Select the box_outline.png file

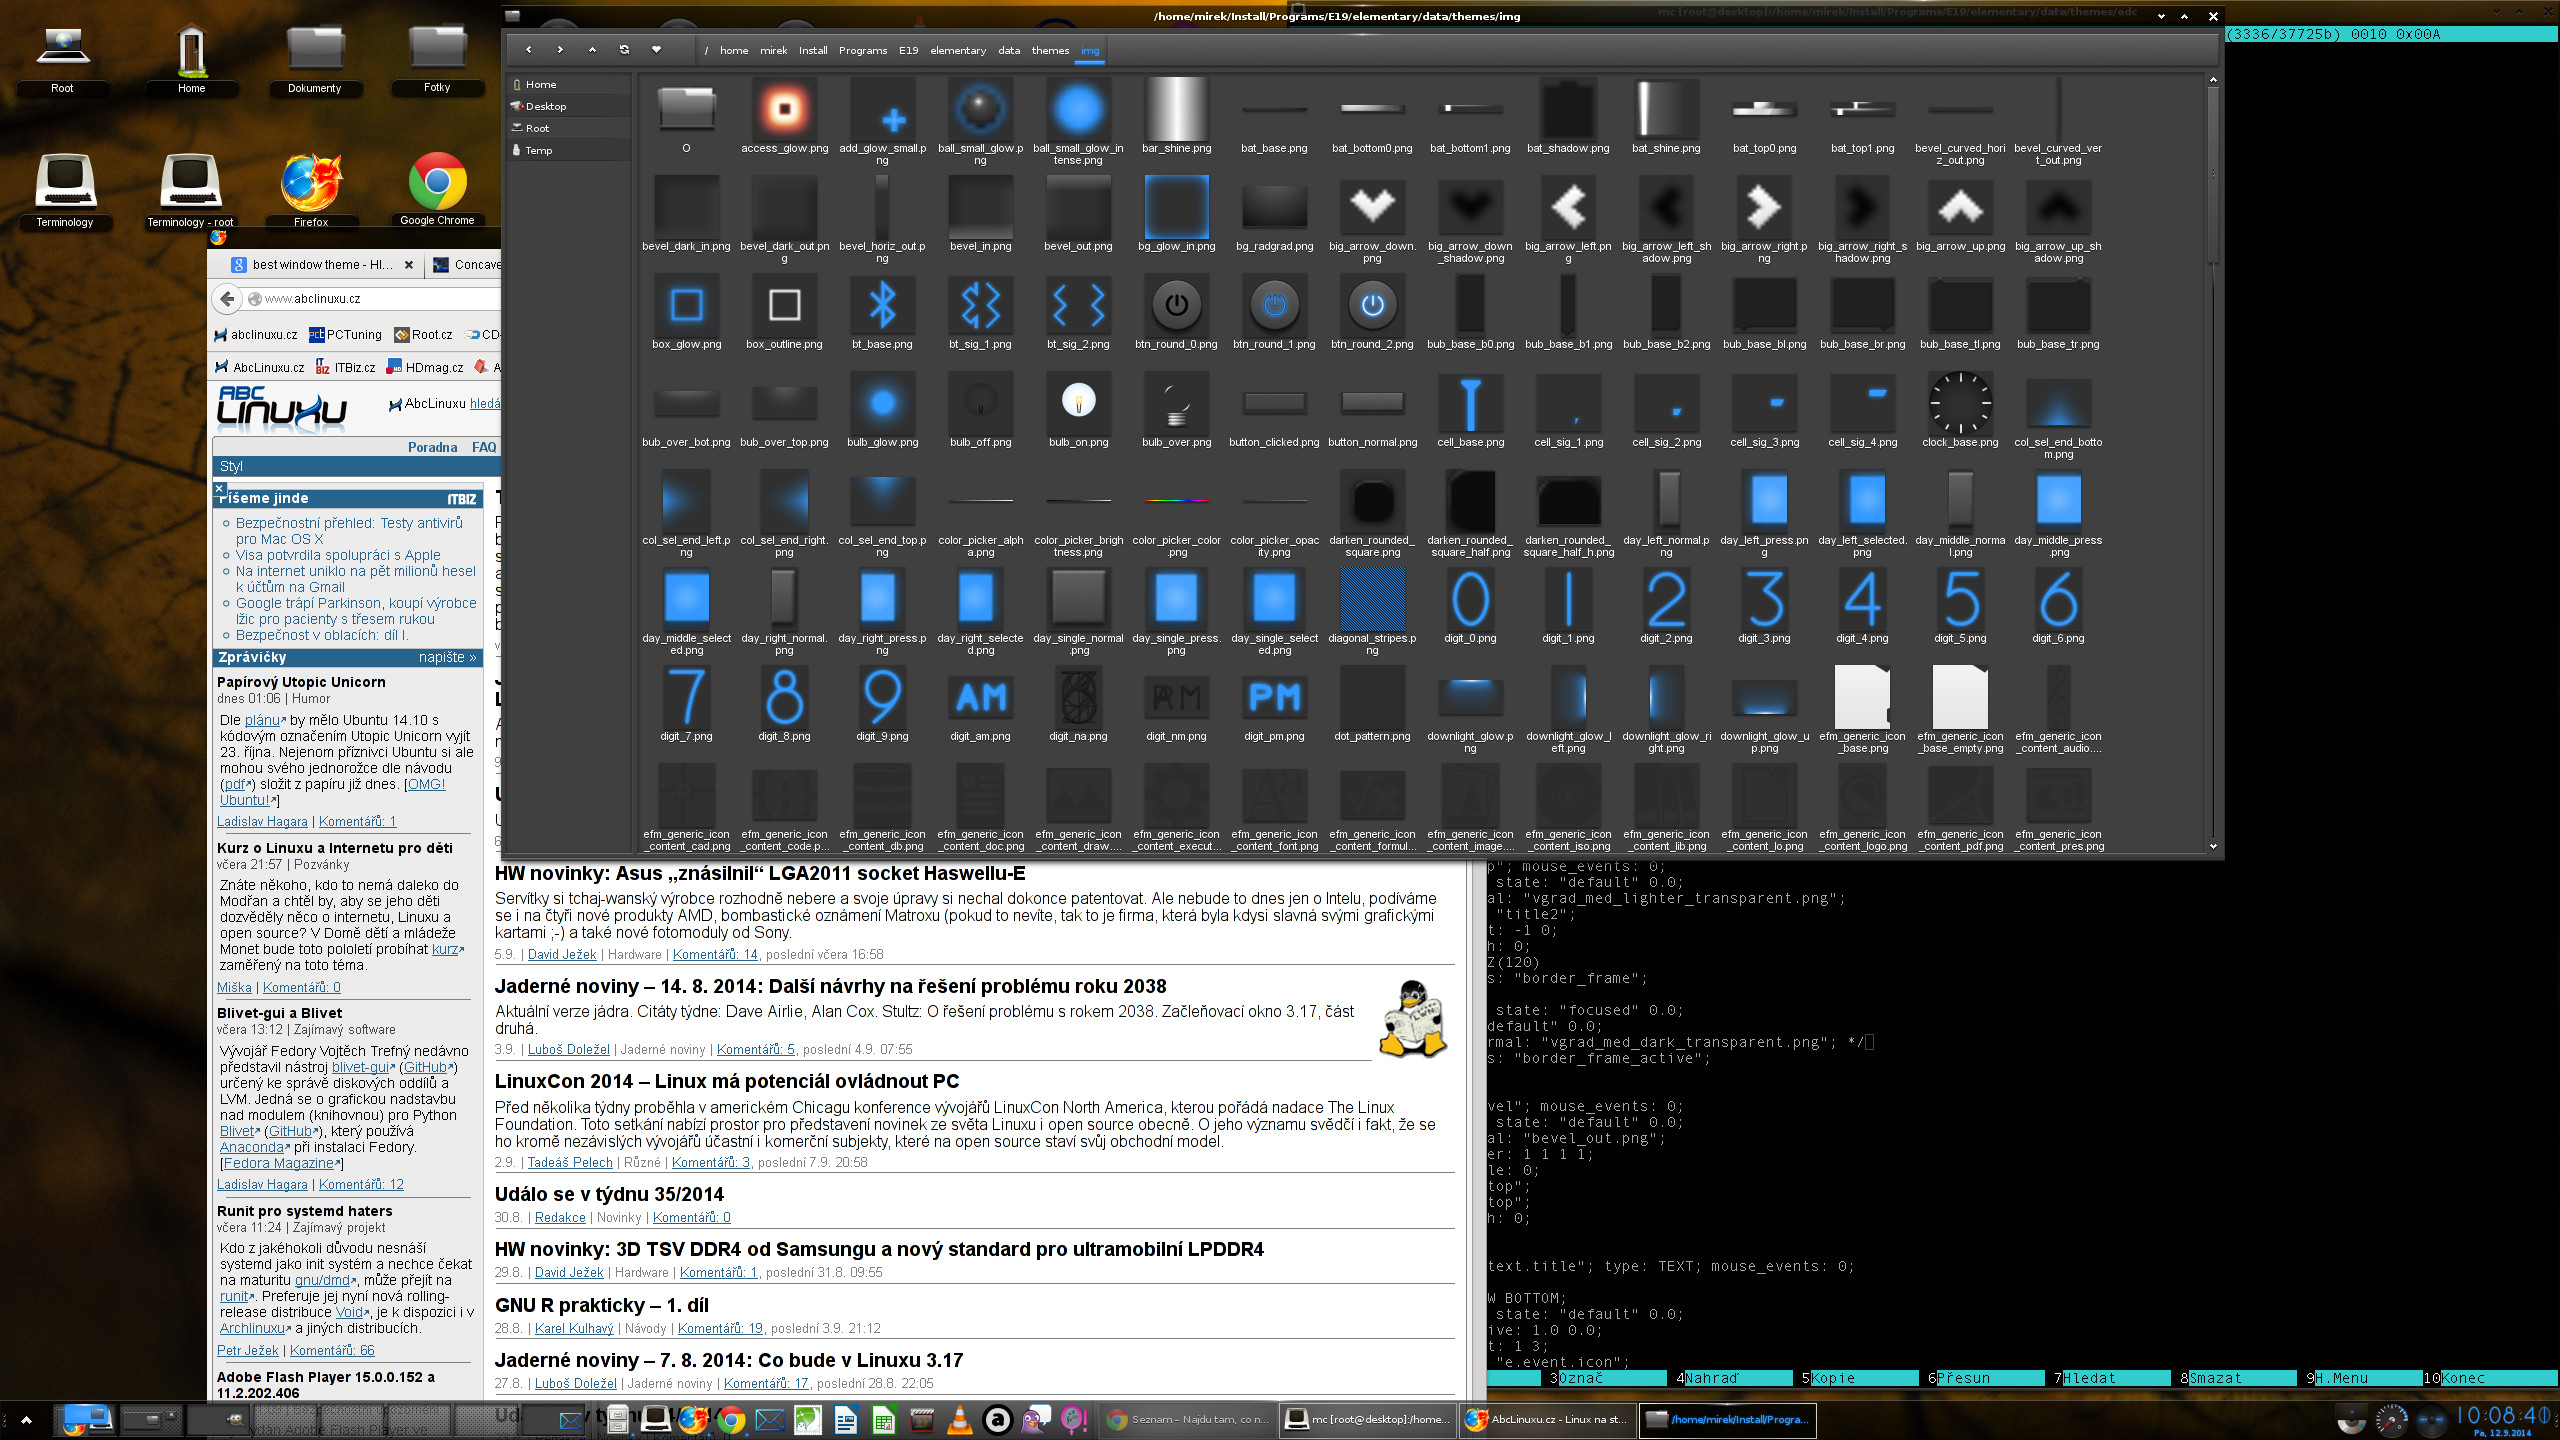coord(784,313)
